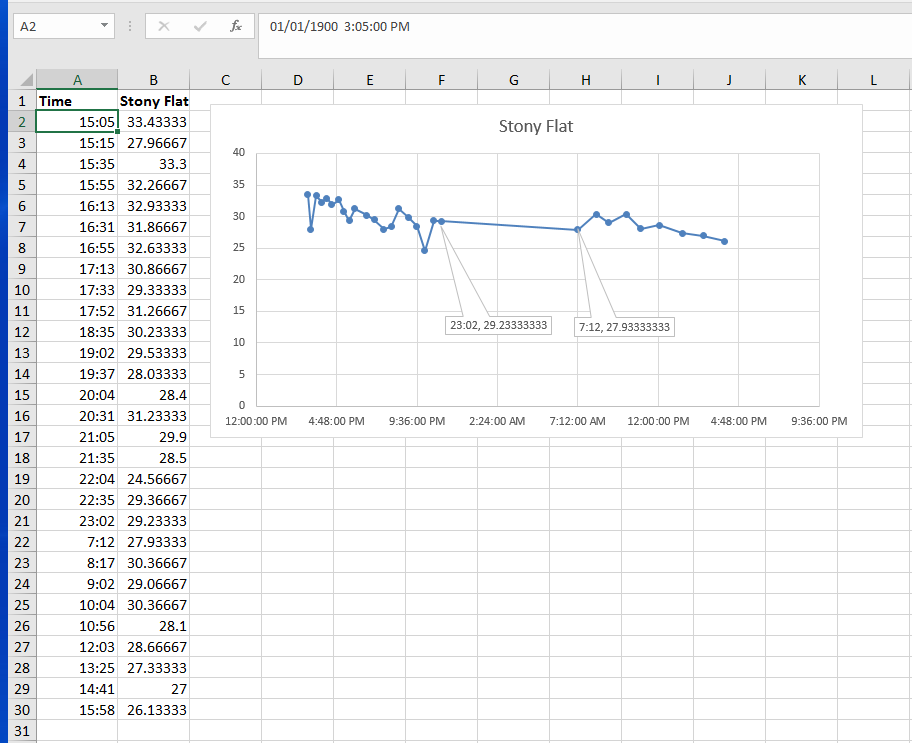Click the horizontal axis label 9:36:00 PM at right end
Viewport: 912px width, 743px height.
[819, 421]
